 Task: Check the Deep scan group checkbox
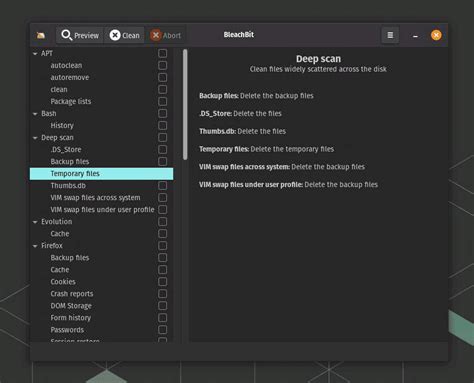tap(162, 137)
